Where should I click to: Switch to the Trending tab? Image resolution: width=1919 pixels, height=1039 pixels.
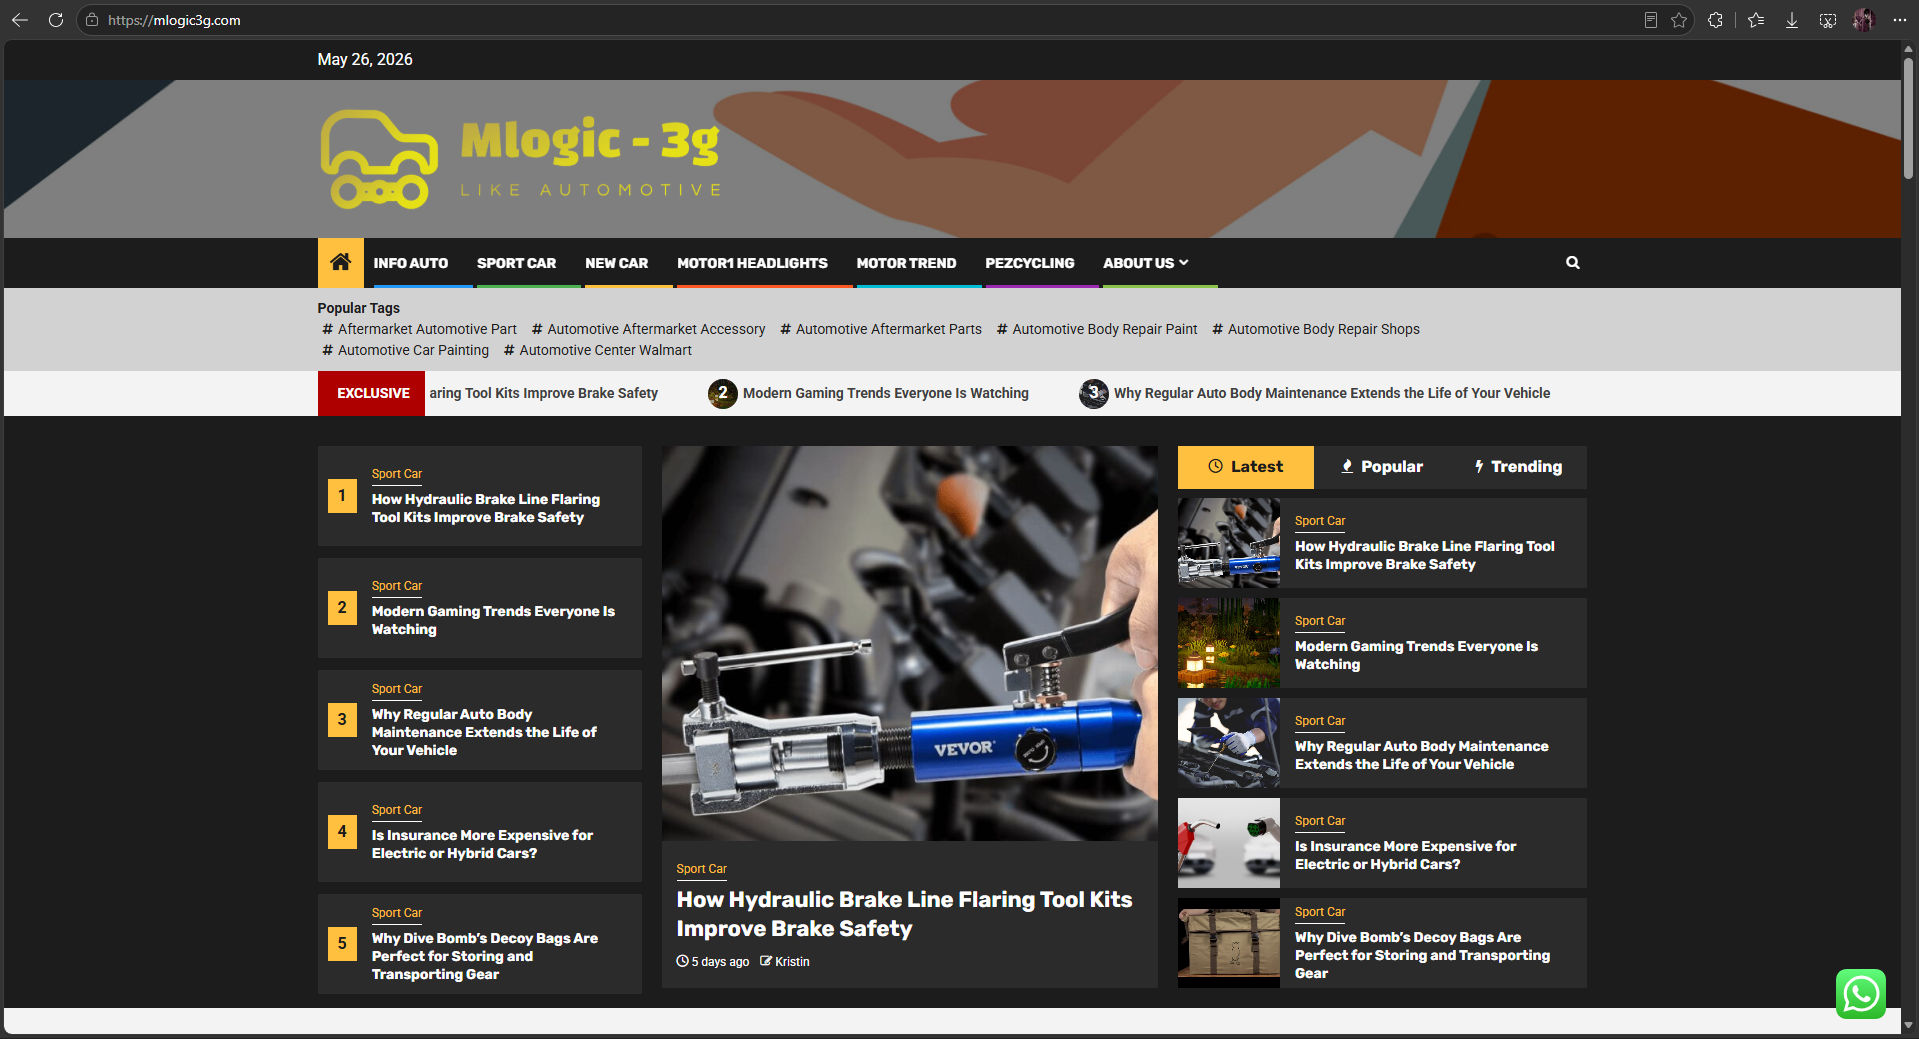coord(1518,467)
